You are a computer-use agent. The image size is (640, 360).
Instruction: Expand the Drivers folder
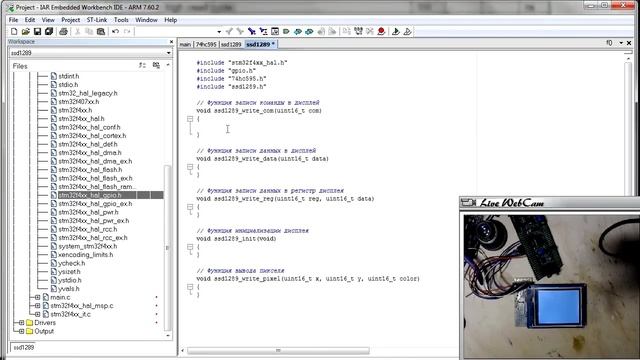coord(21,322)
